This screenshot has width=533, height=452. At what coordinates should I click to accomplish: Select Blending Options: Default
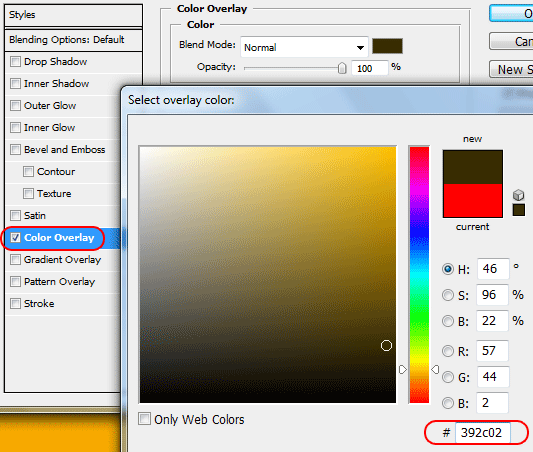click(x=73, y=40)
